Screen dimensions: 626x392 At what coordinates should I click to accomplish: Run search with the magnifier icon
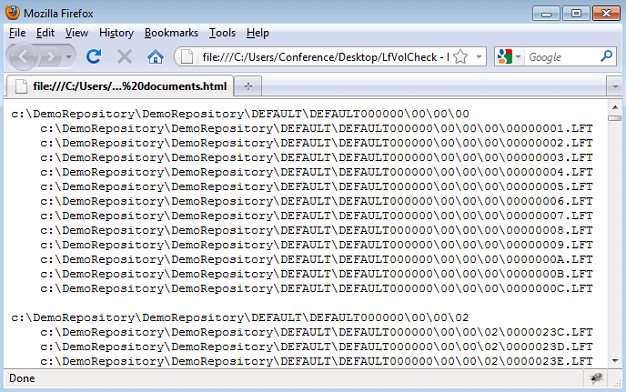[606, 57]
